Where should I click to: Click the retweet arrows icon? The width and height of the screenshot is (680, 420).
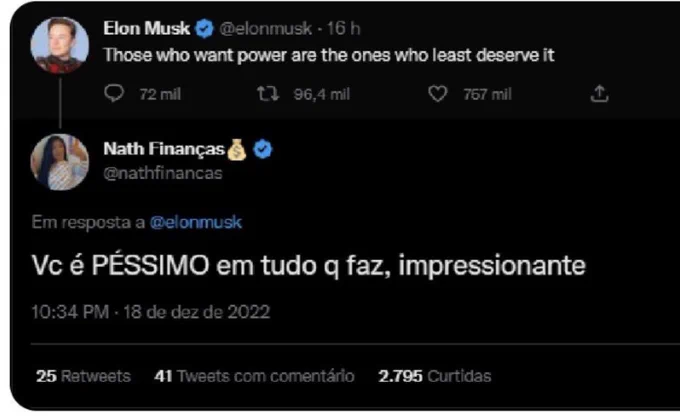point(268,94)
